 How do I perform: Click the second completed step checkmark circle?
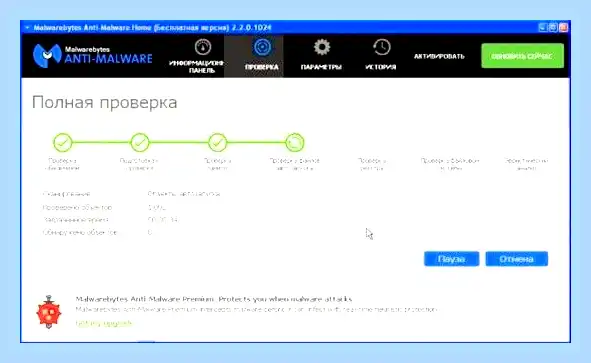point(140,142)
